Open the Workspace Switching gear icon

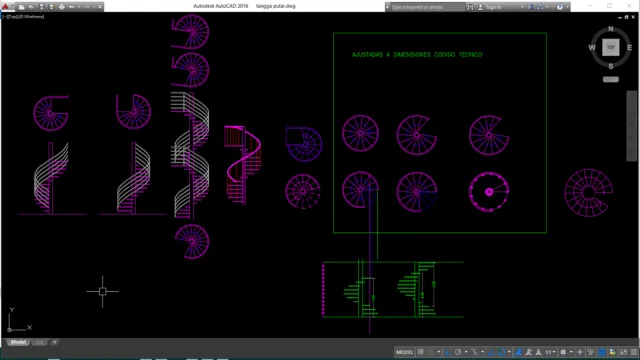pos(563,352)
